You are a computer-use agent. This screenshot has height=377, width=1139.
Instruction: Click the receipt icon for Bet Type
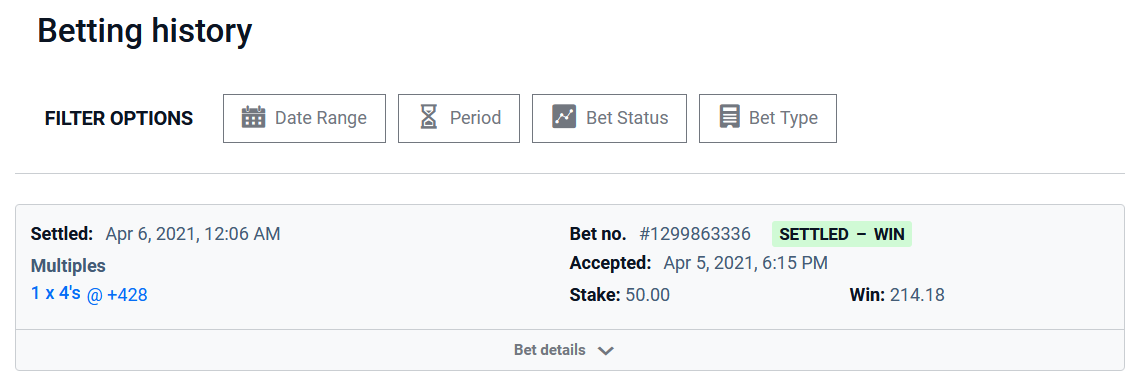(729, 118)
